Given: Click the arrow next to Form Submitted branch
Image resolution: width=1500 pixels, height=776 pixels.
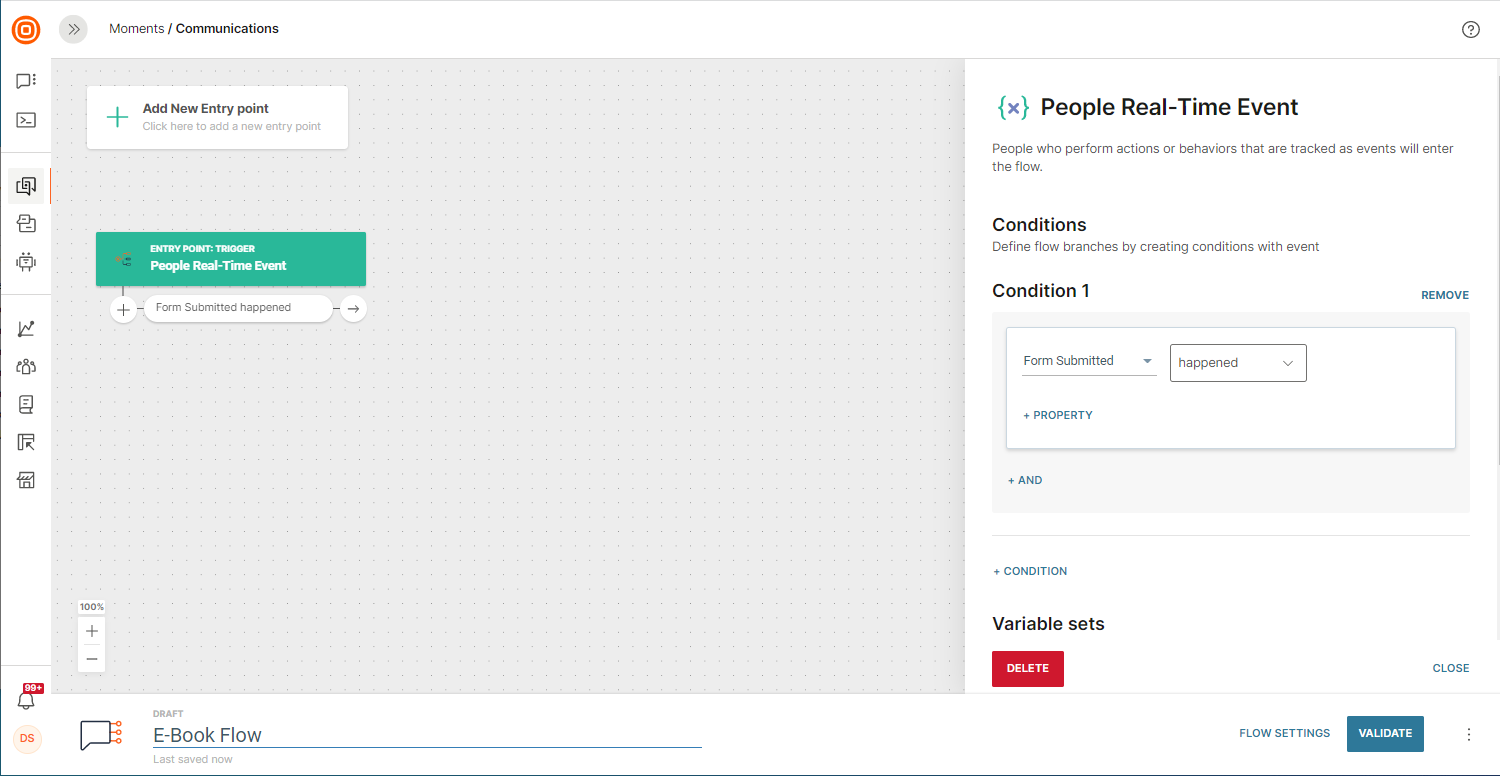Looking at the screenshot, I should pos(352,309).
